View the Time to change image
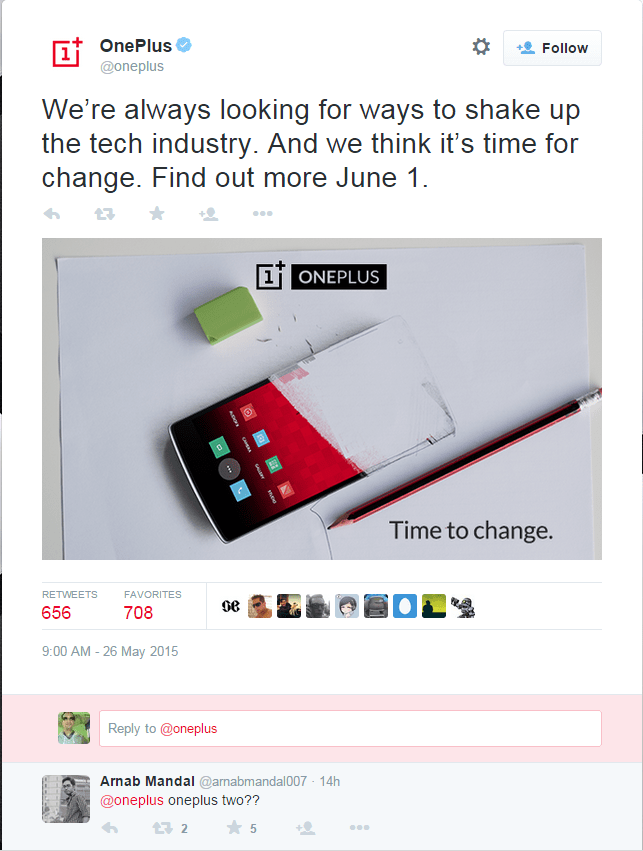 click(321, 398)
